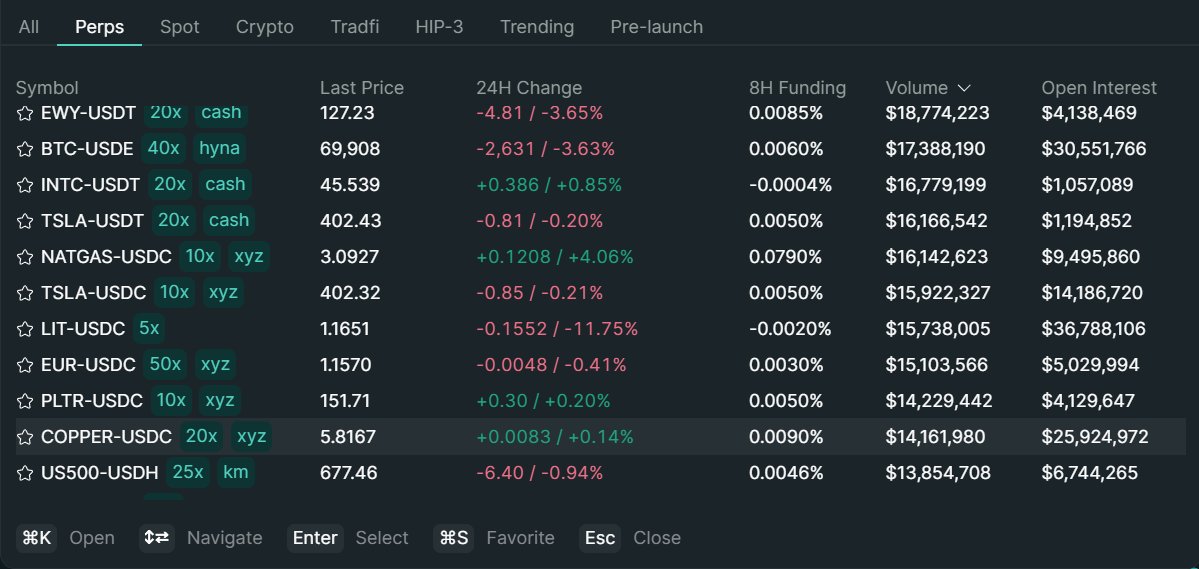The image size is (1199, 569).
Task: Click the 8H Funding column header
Action: point(797,88)
